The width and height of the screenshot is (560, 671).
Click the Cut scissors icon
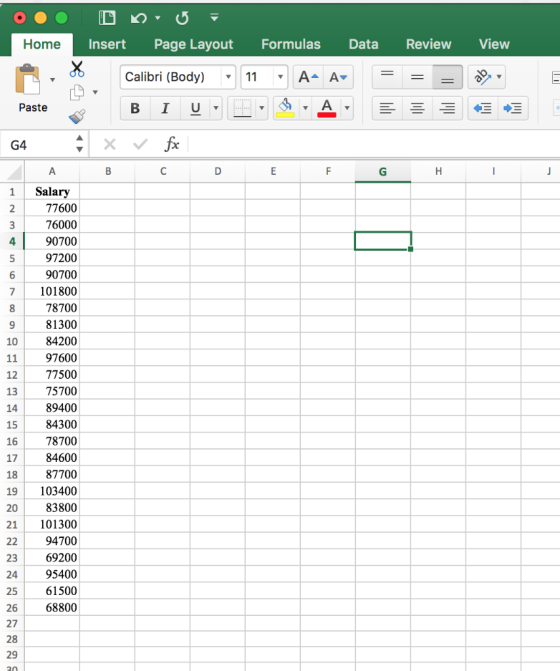[x=77, y=69]
